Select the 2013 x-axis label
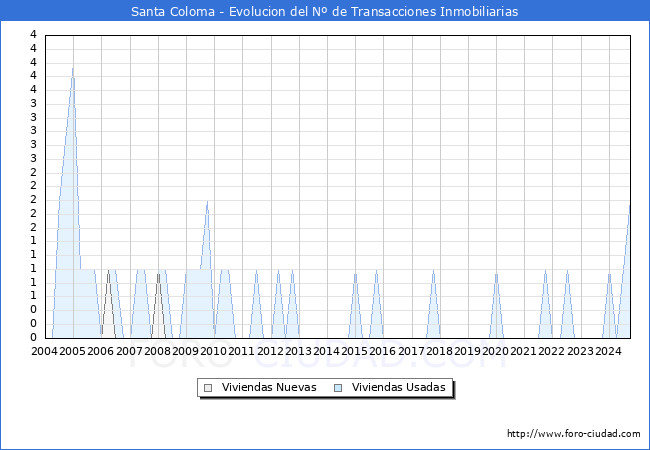Screen dimensions: 650x450 click(x=298, y=351)
